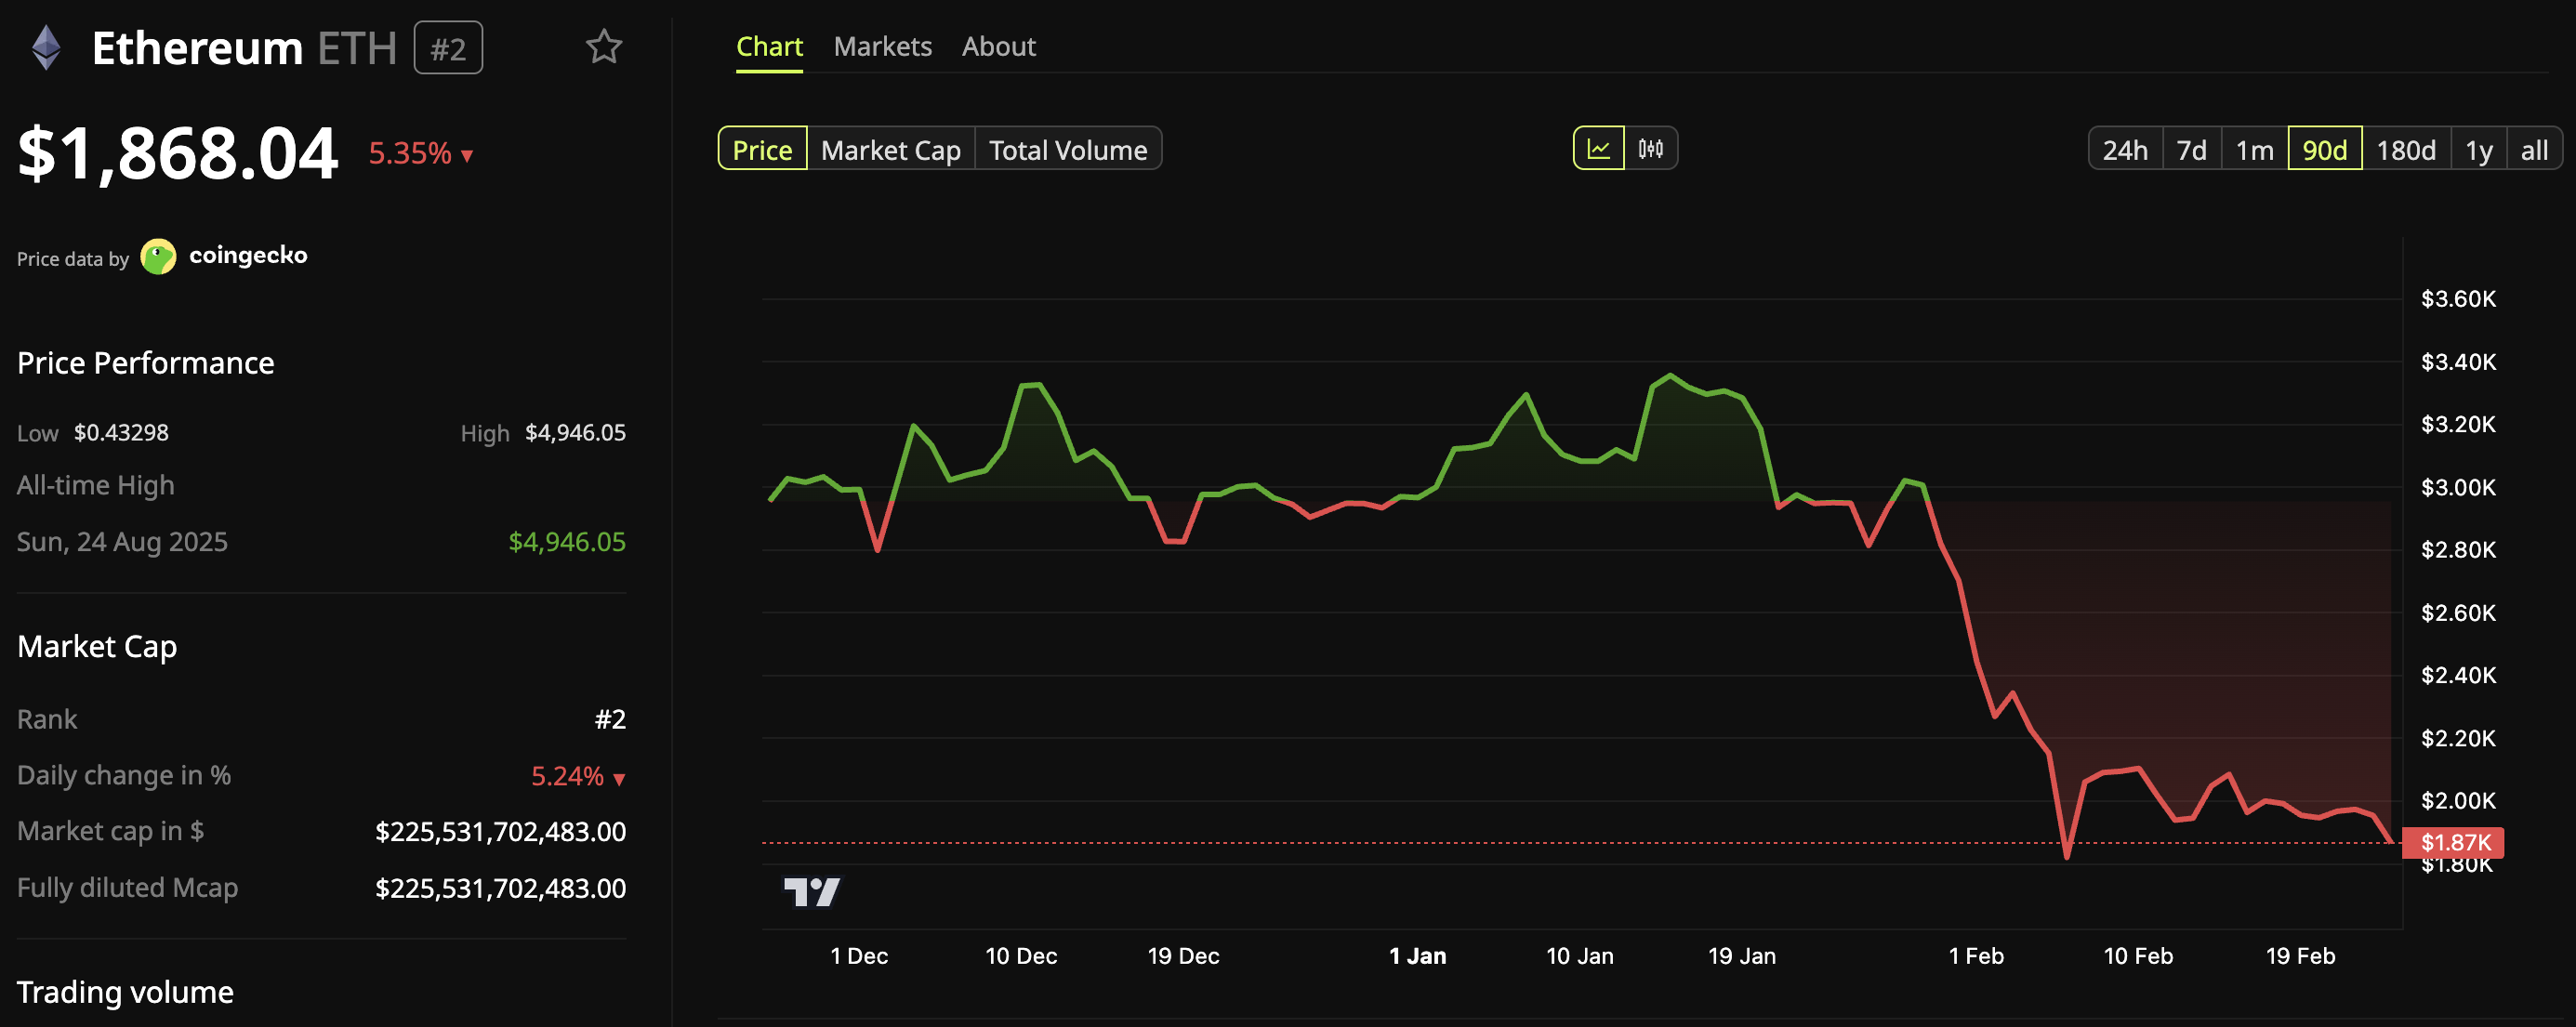Select the line chart style icon
2576x1027 pixels.
(1599, 148)
